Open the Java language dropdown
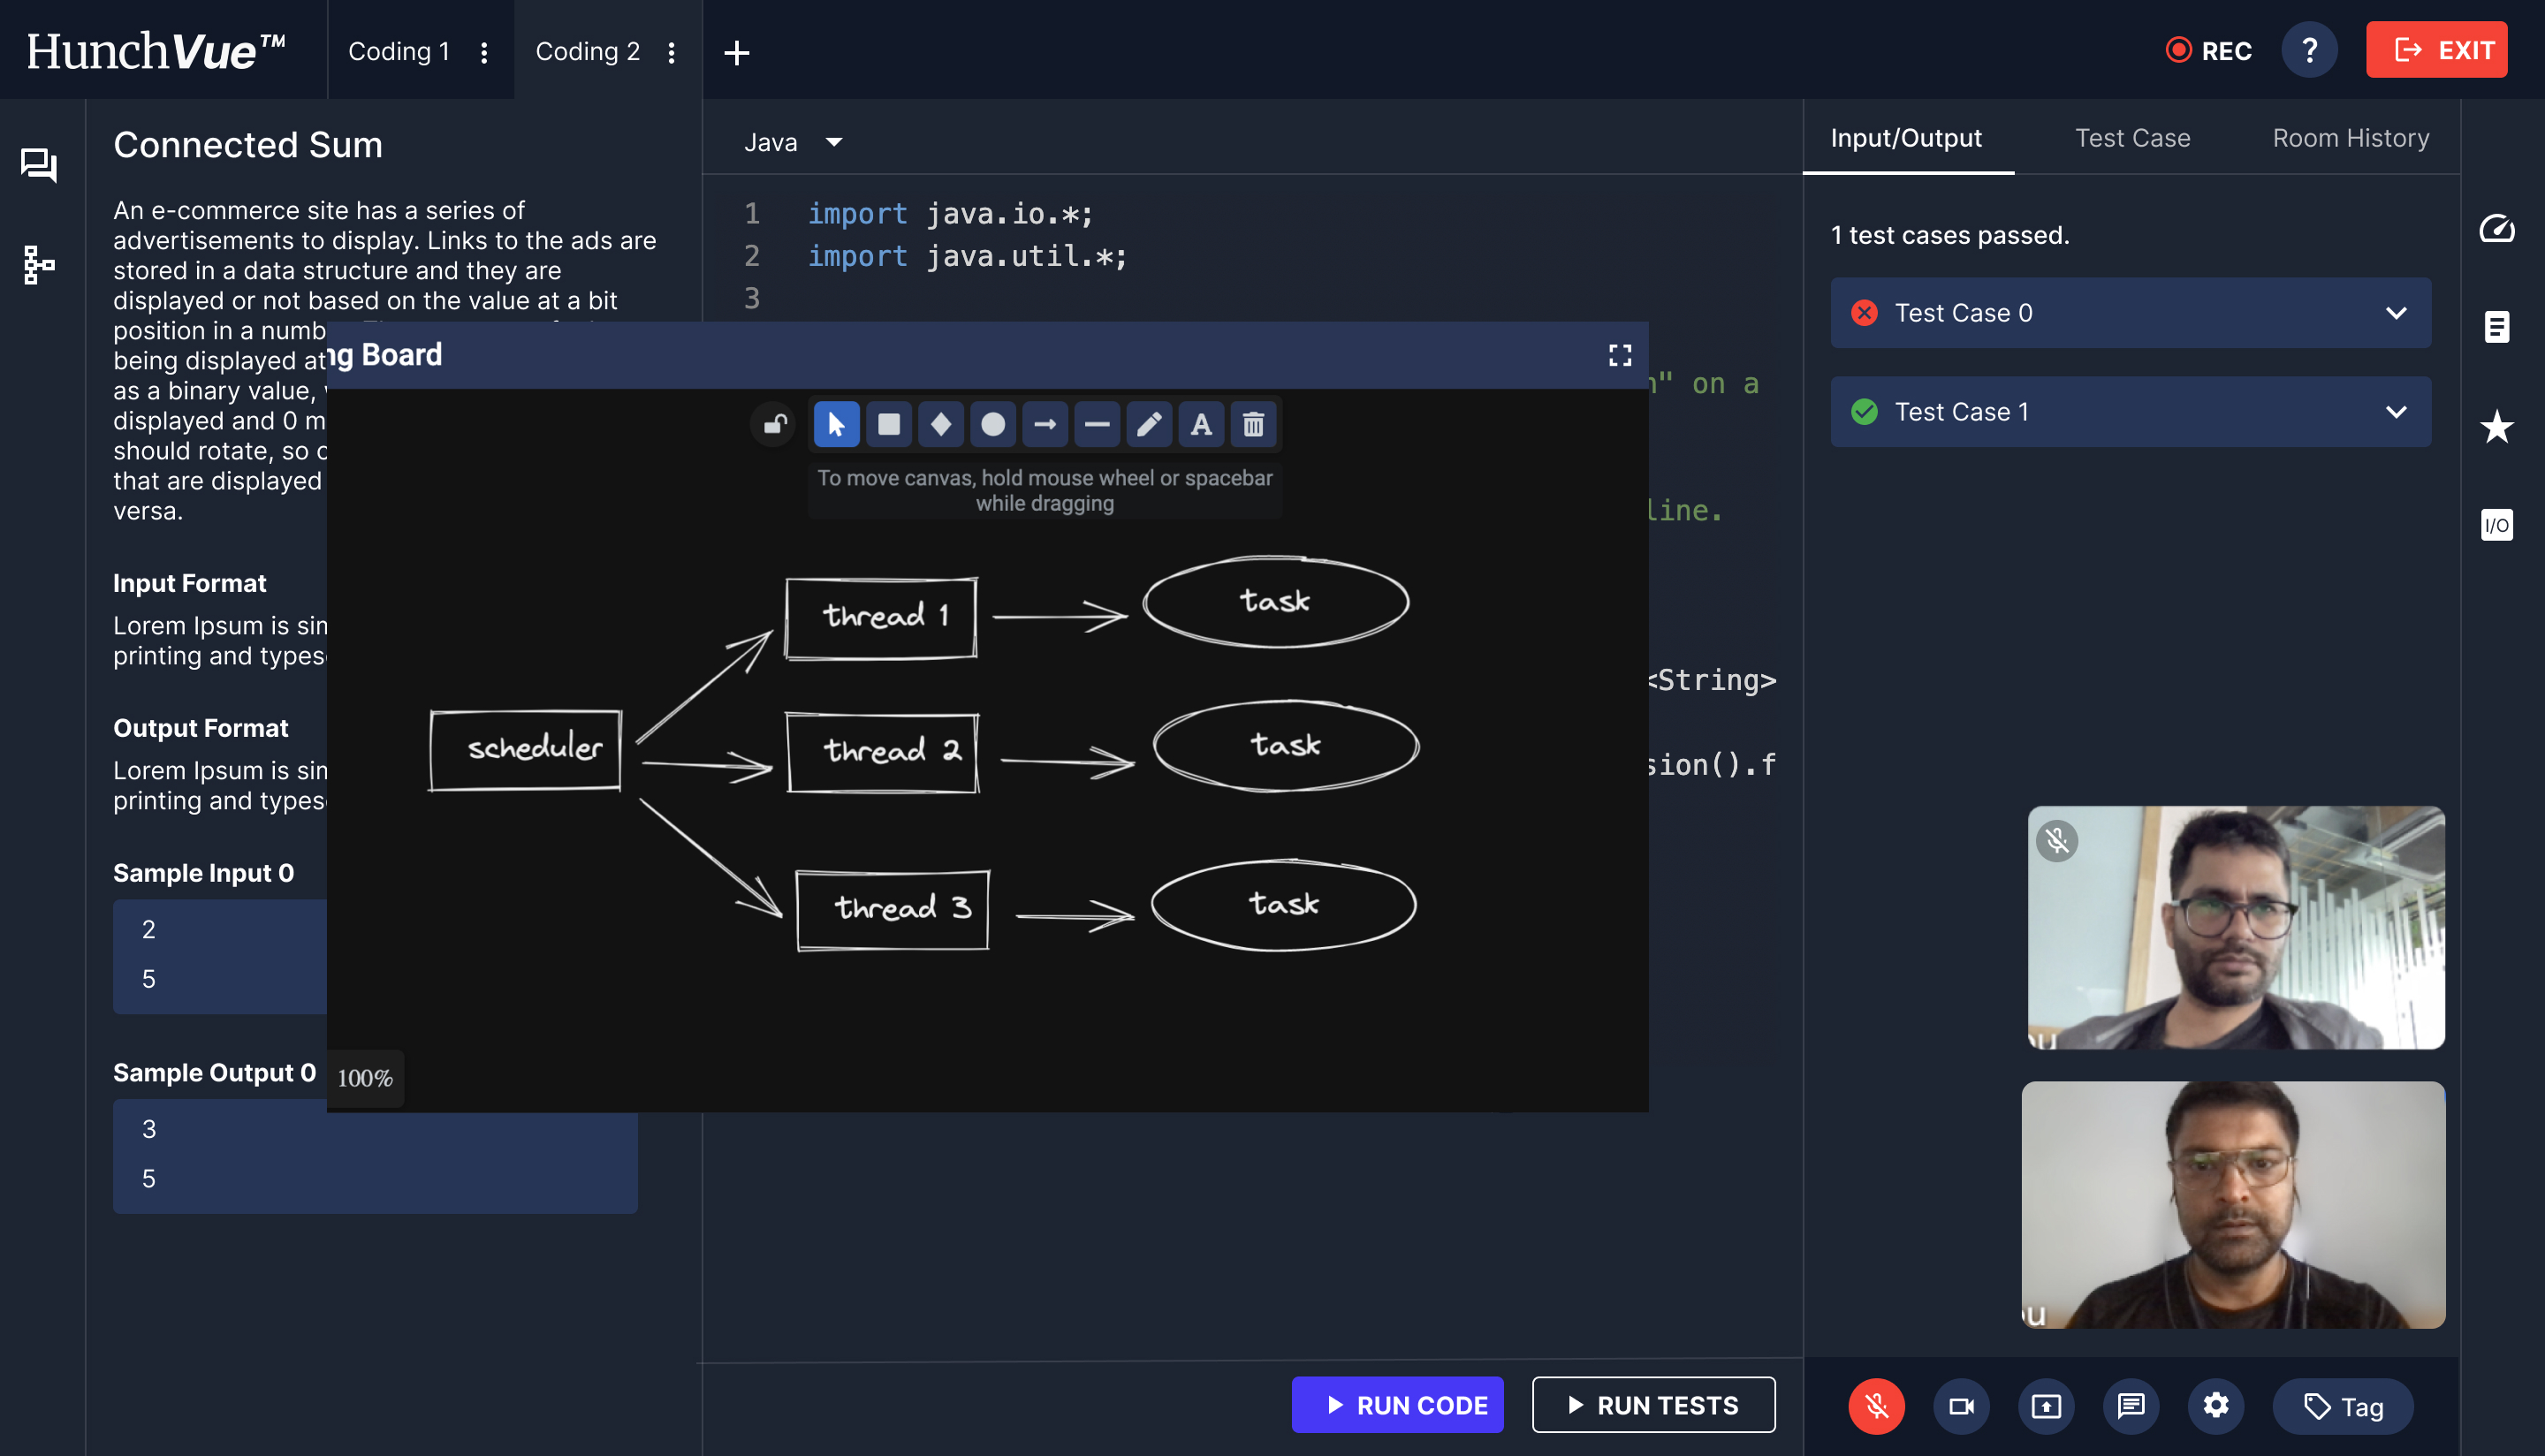Image resolution: width=2545 pixels, height=1456 pixels. (792, 142)
